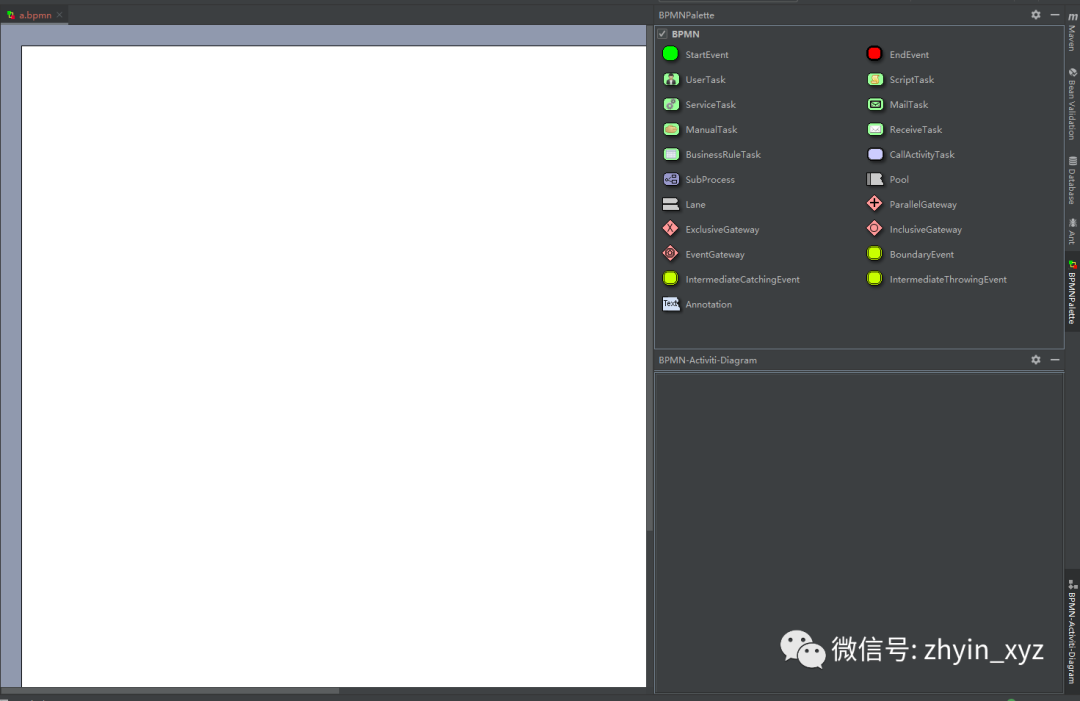Minimize the BPMNPalette panel
1080x701 pixels.
(x=1055, y=14)
